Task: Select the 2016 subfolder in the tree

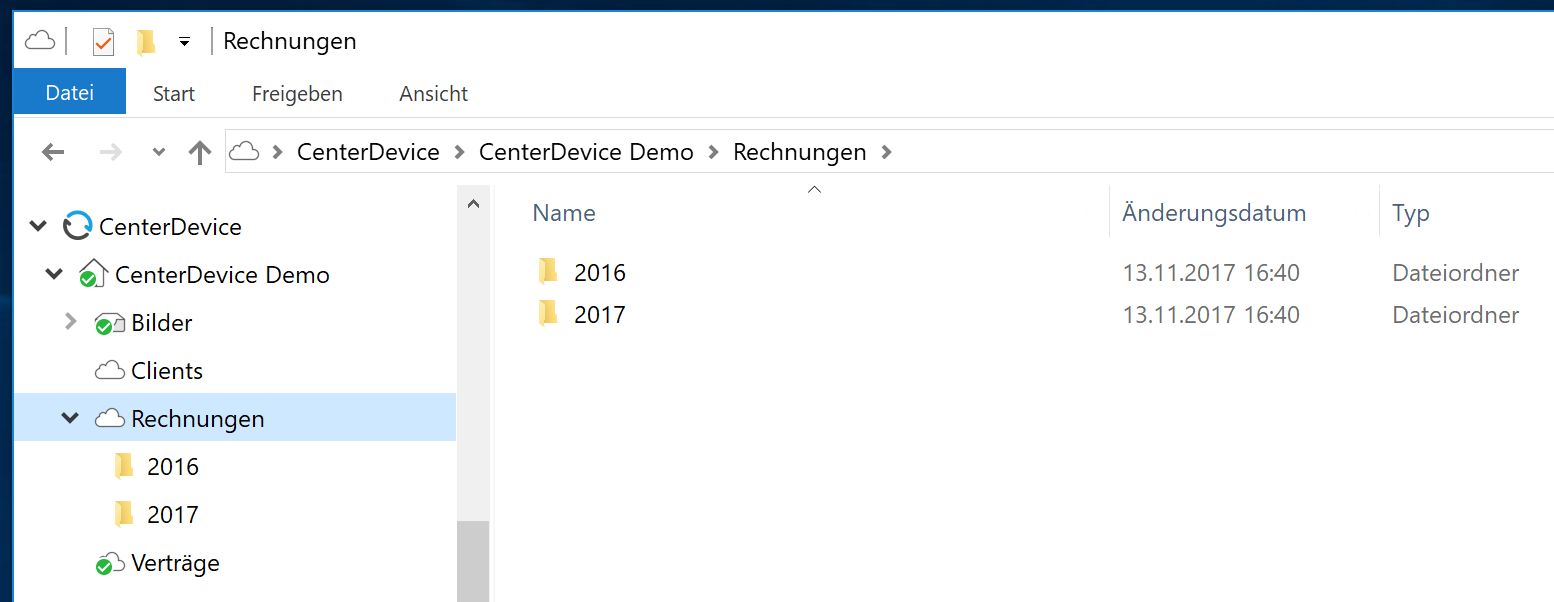Action: coord(173,467)
